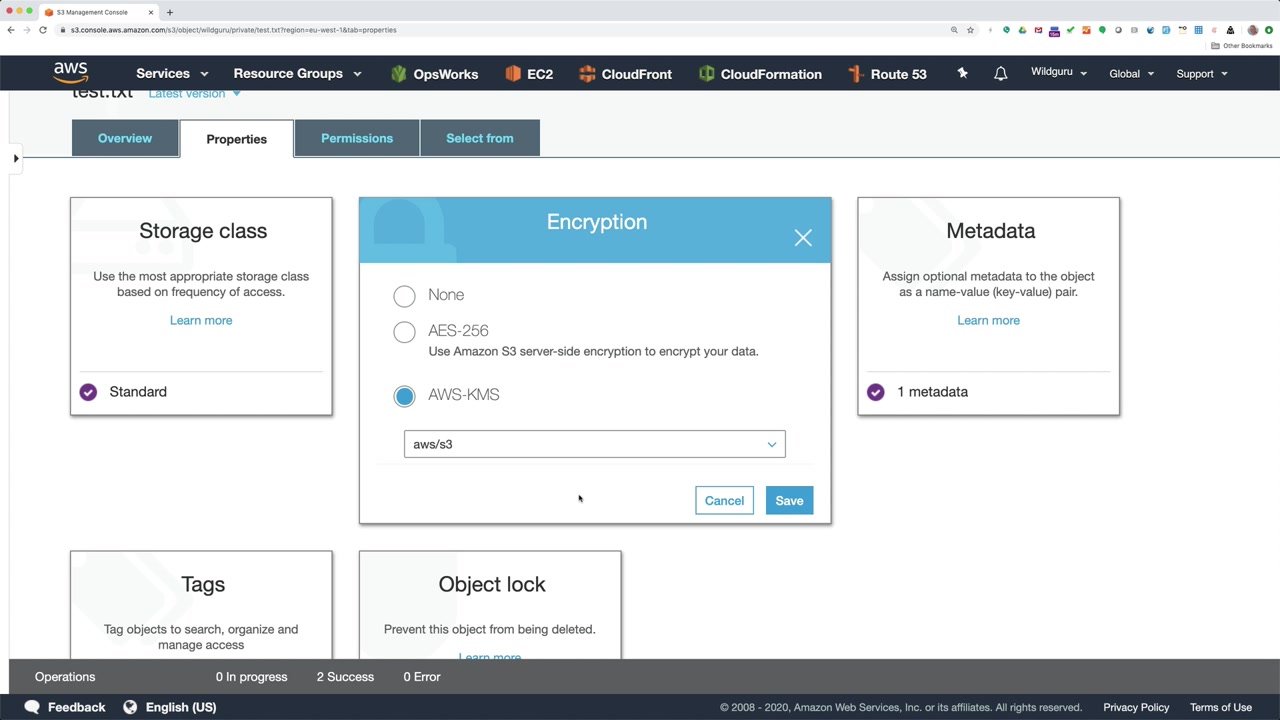This screenshot has height=720, width=1280.
Task: Click the language globe icon
Action: (x=130, y=707)
